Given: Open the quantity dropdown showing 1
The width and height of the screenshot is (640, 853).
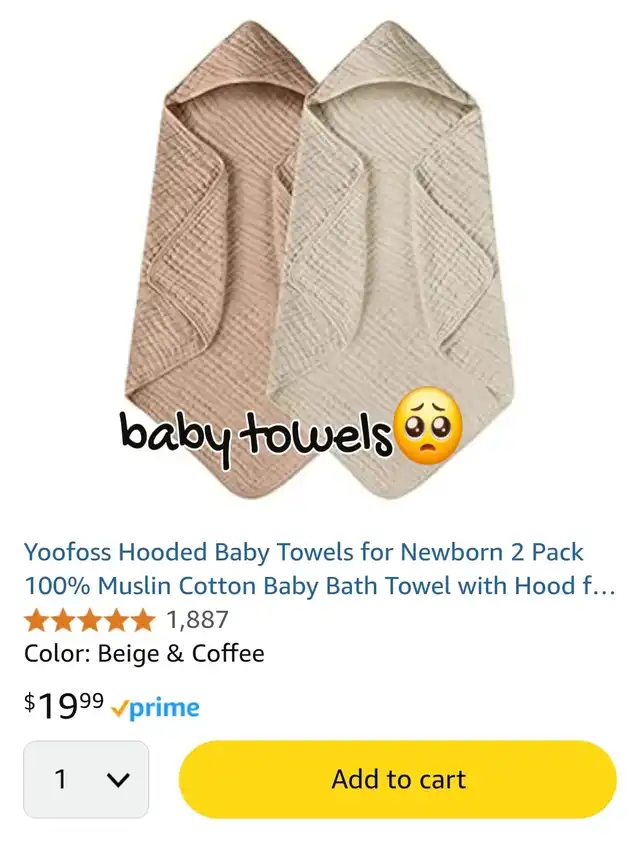Looking at the screenshot, I should pos(86,779).
